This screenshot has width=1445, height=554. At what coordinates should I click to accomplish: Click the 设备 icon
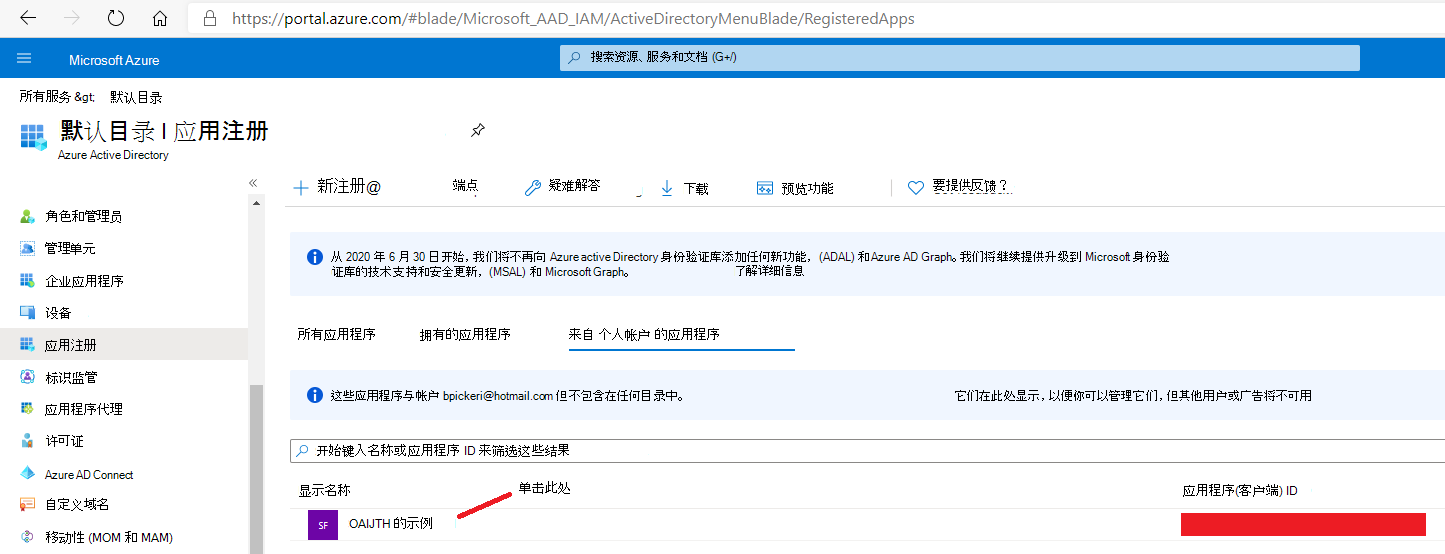(x=28, y=313)
